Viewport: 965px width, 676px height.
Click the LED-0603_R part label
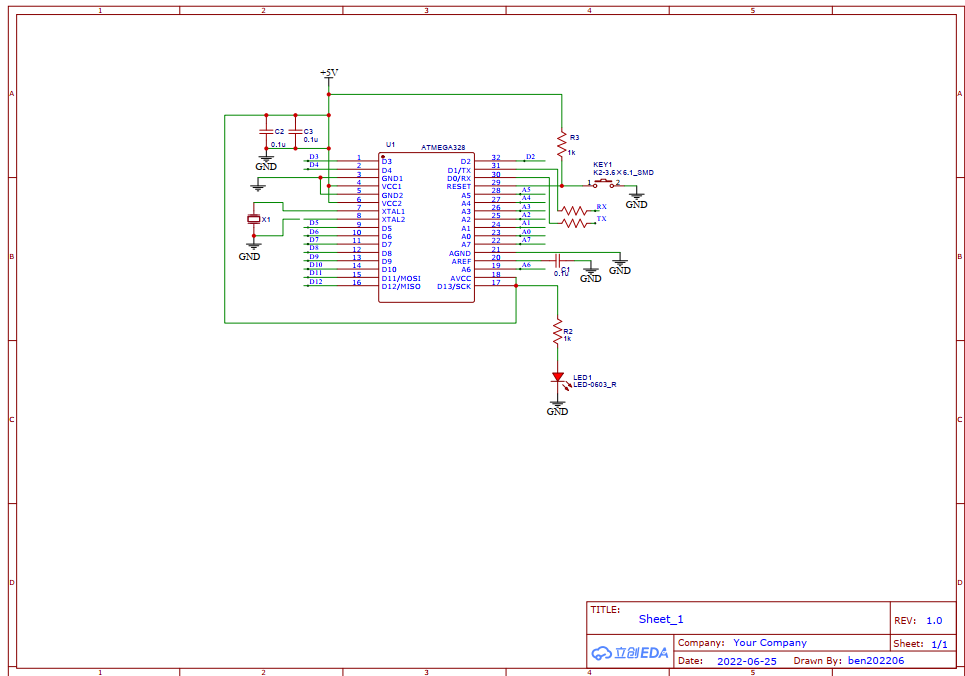[x=595, y=385]
